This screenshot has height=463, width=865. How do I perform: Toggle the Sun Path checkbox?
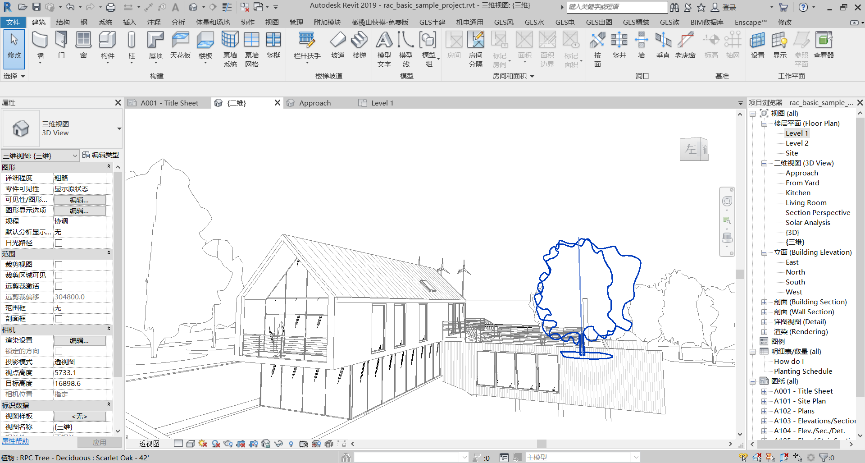(x=58, y=243)
